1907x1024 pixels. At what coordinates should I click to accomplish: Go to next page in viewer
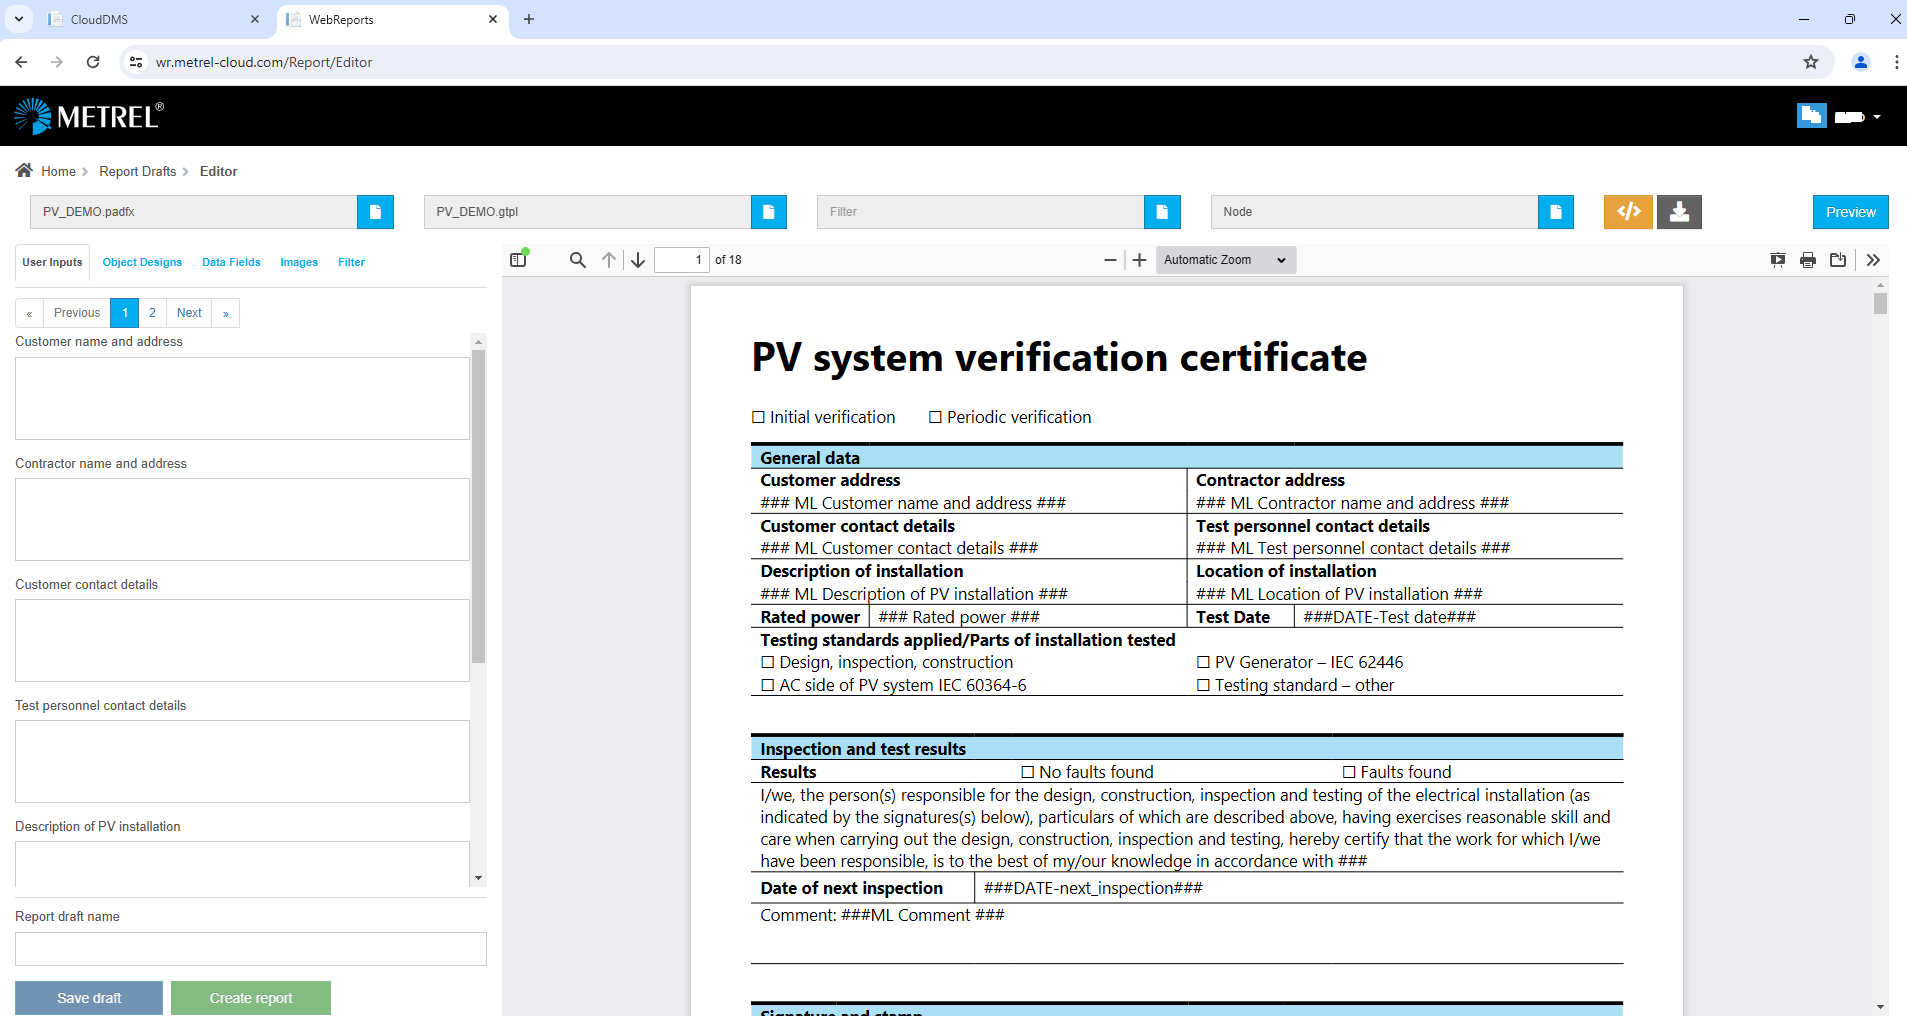pyautogui.click(x=638, y=260)
